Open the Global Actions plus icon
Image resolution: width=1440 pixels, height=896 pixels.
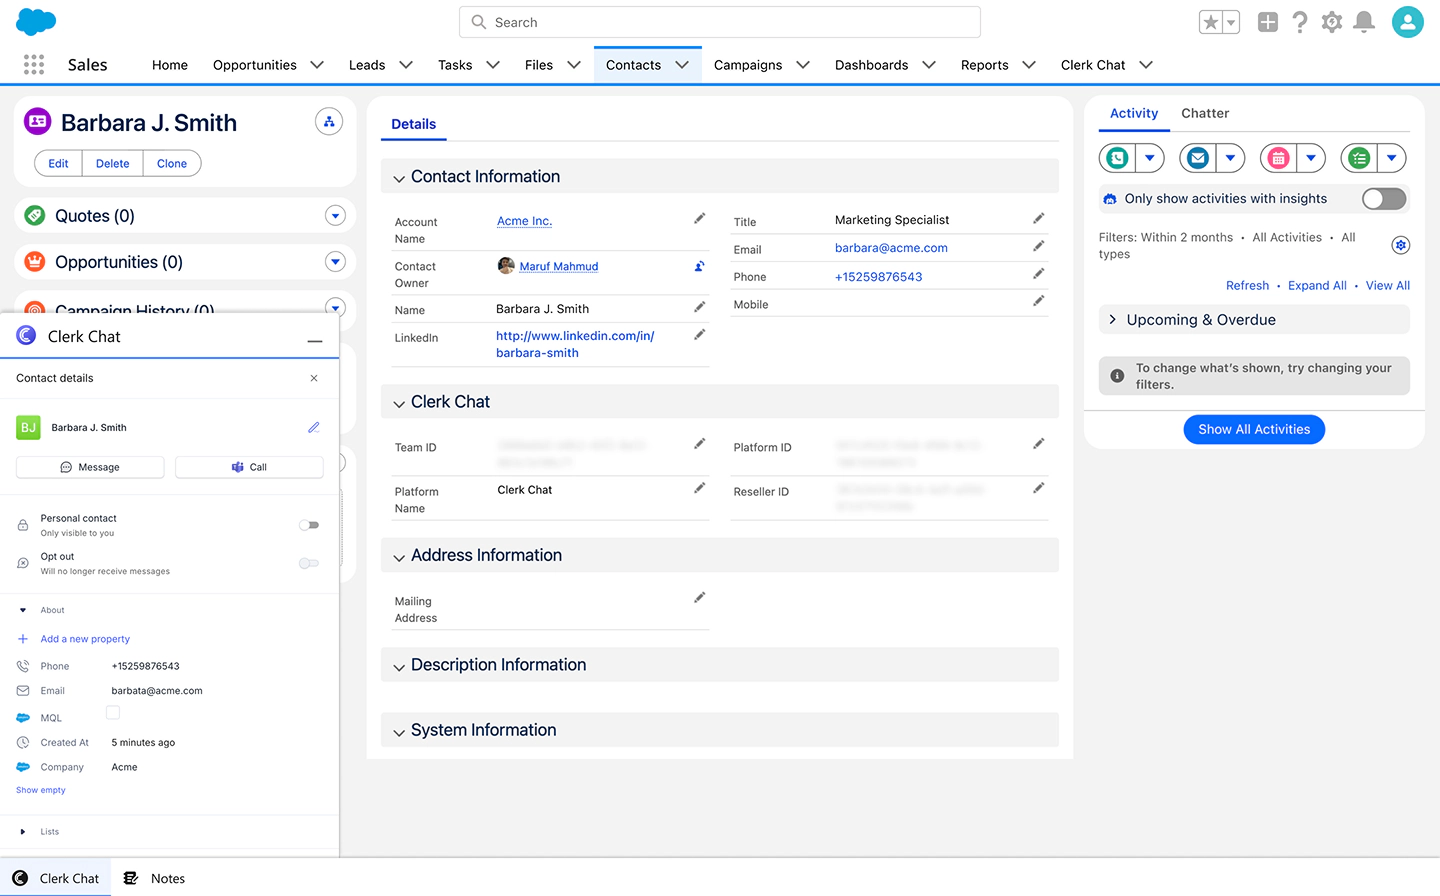point(1267,22)
